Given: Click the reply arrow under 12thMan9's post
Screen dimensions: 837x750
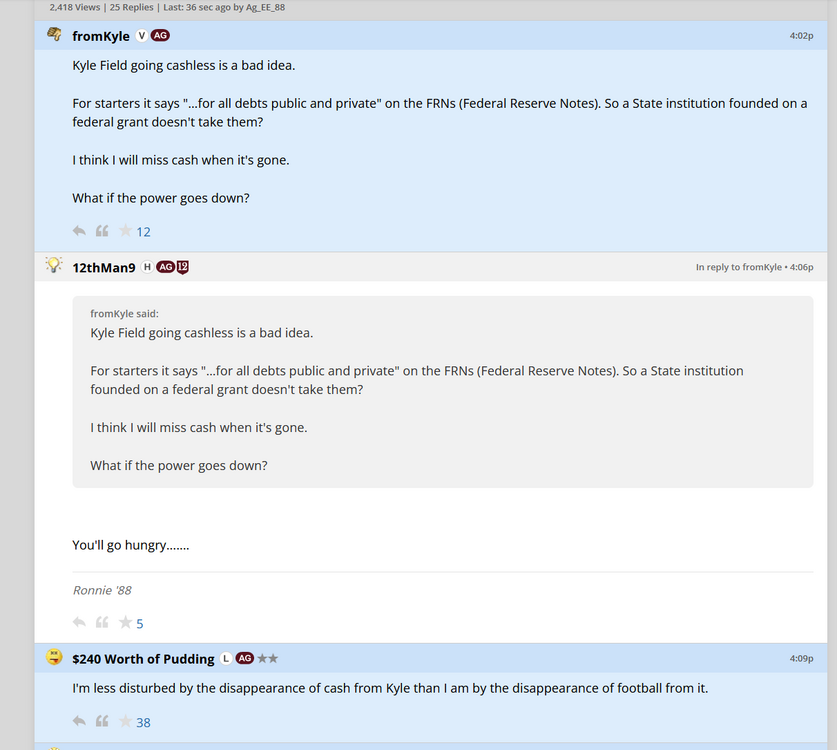Looking at the screenshot, I should pos(79,622).
